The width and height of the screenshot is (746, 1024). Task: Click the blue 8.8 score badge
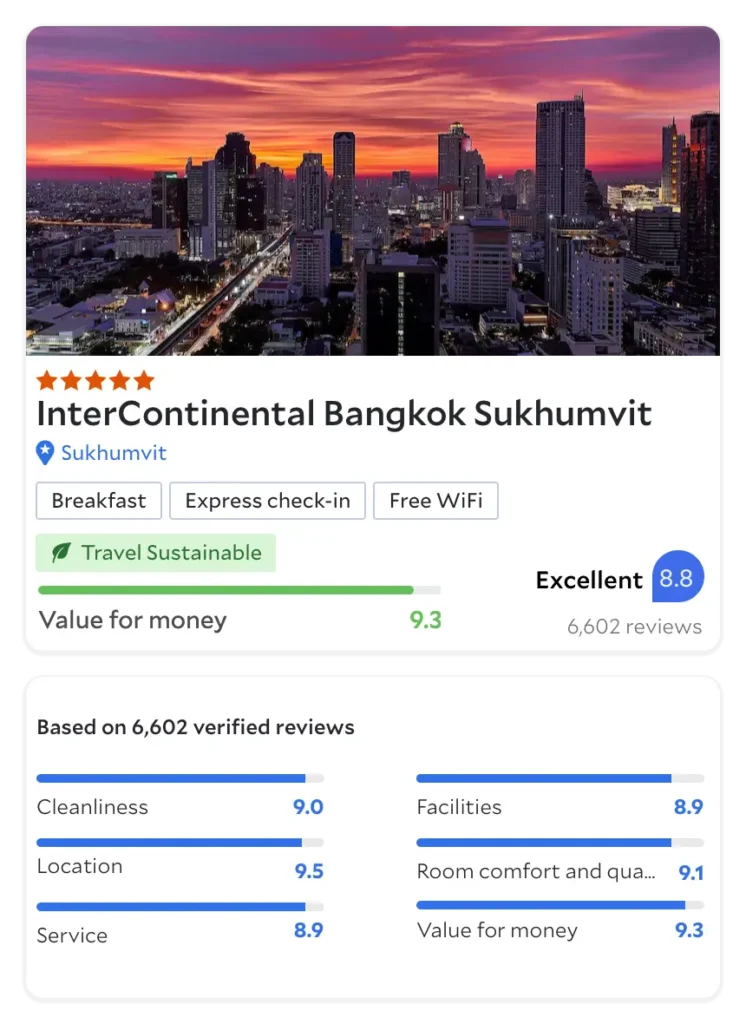pyautogui.click(x=678, y=578)
